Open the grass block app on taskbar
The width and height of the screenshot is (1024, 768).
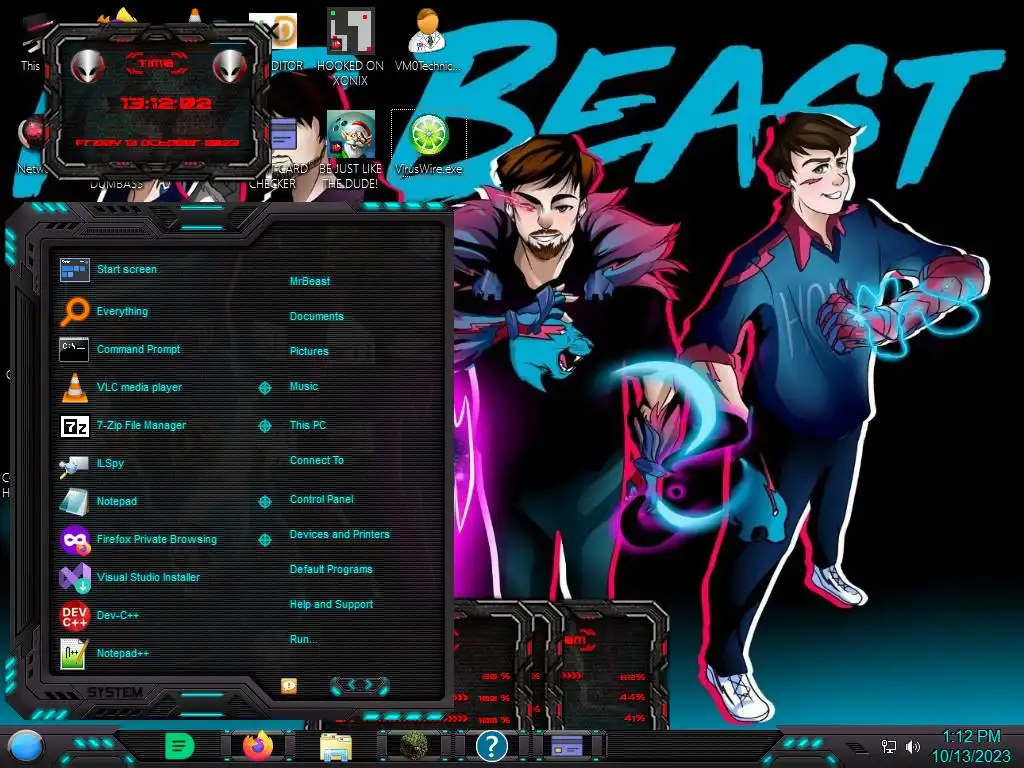[414, 746]
